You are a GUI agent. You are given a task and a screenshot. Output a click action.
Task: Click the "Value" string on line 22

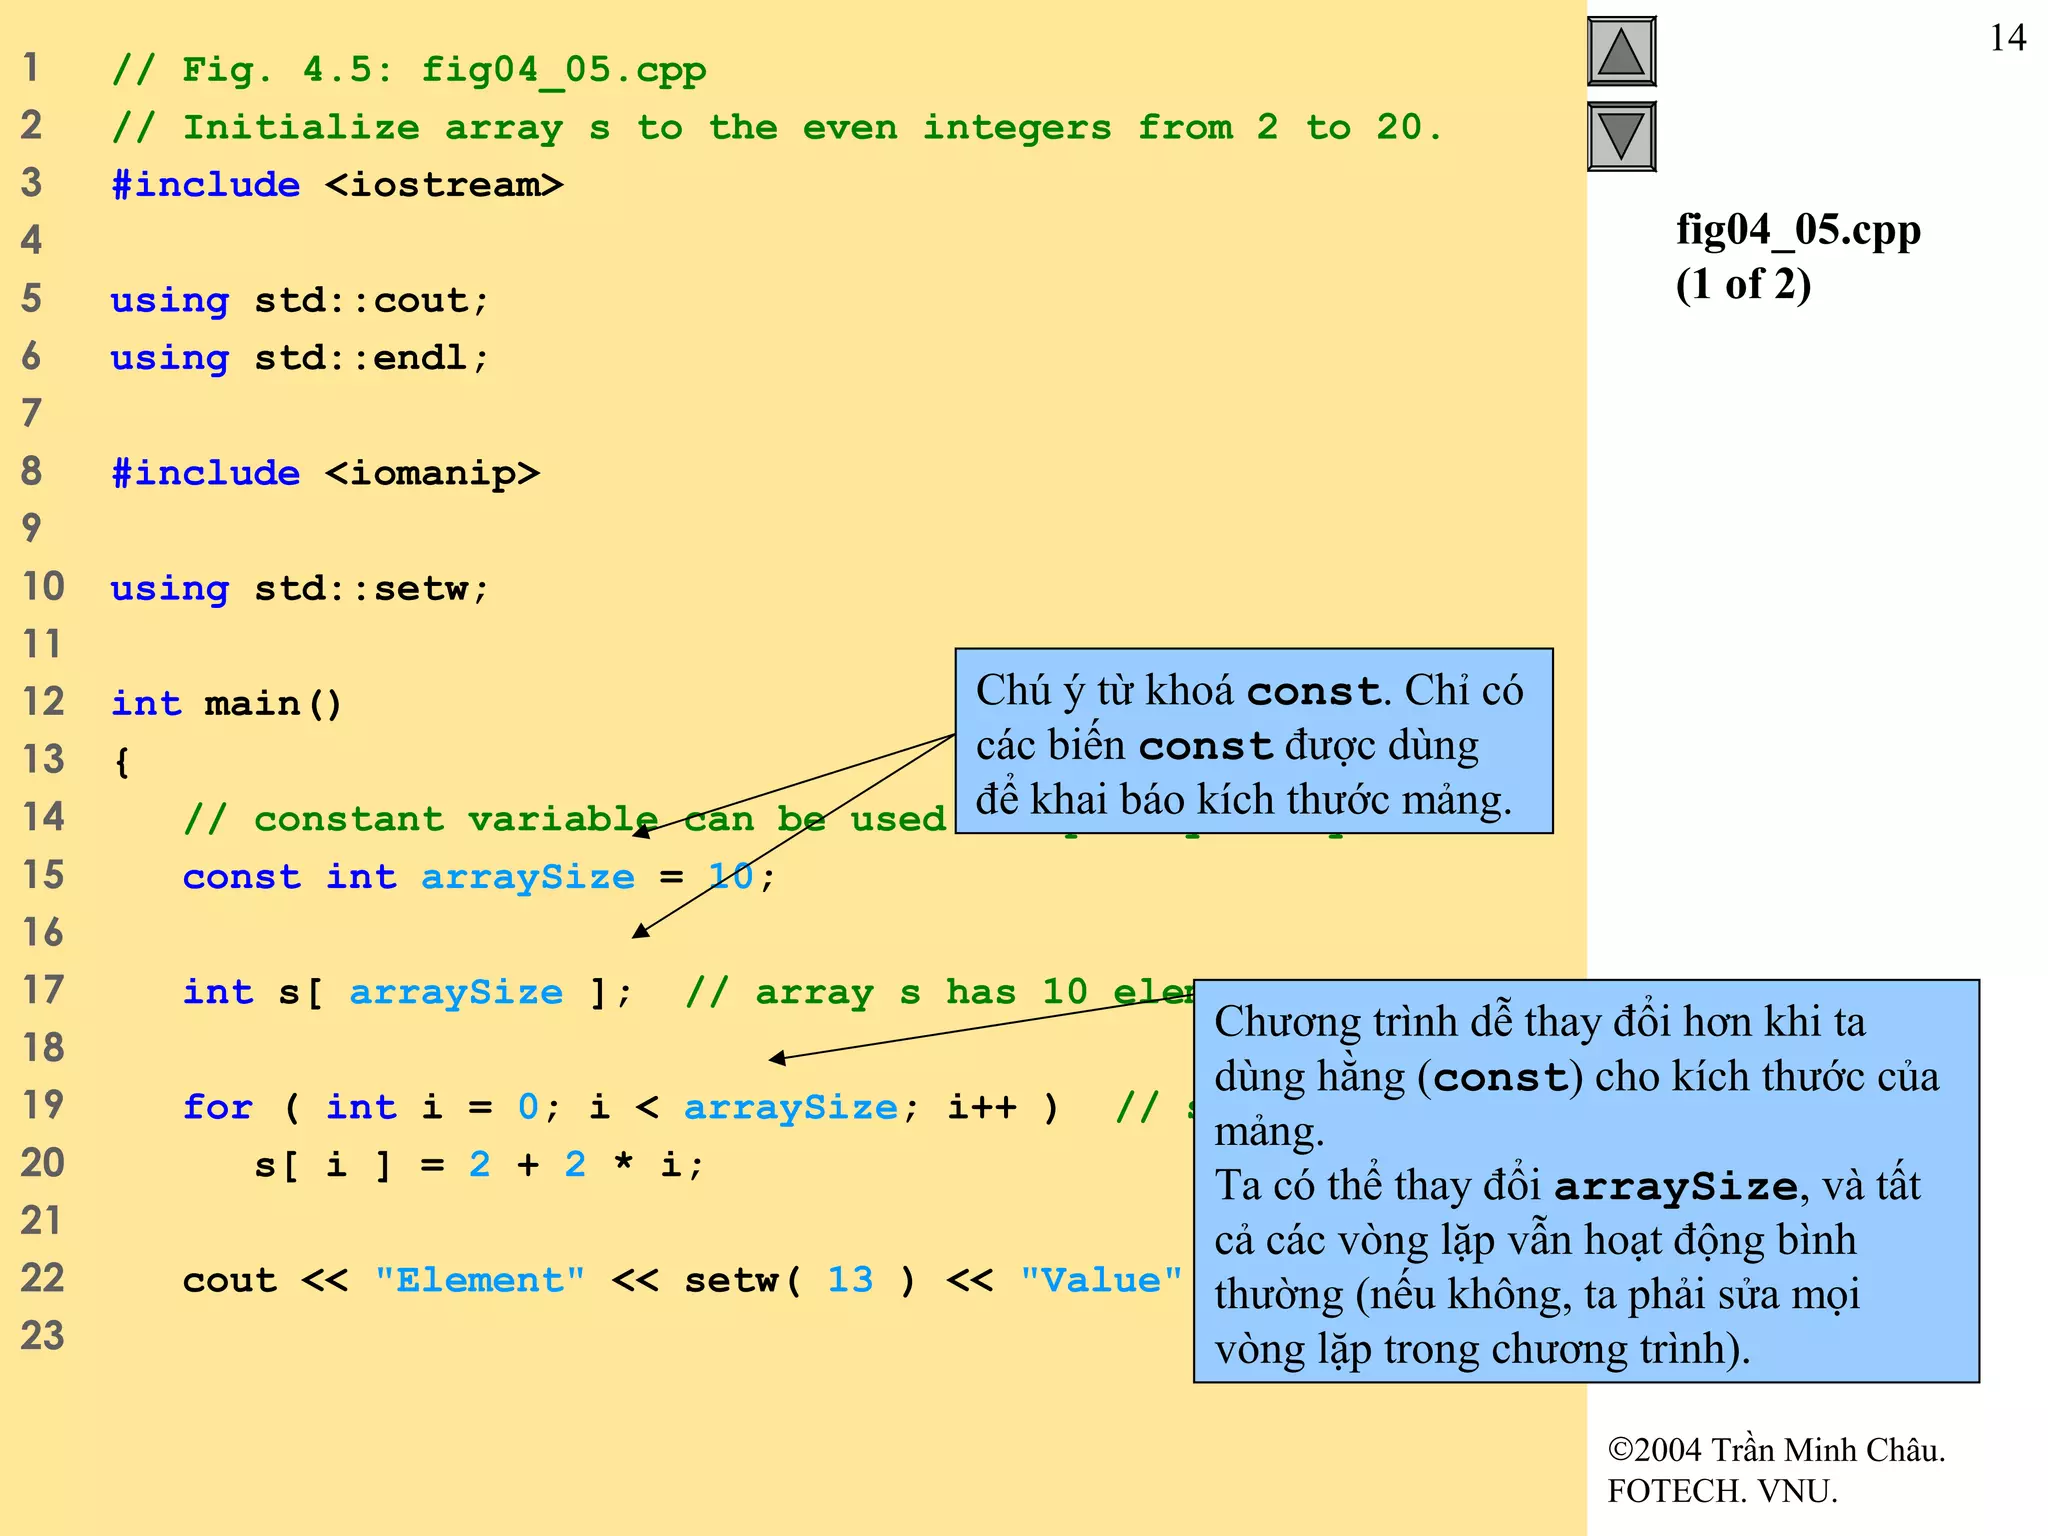[x=1102, y=1280]
